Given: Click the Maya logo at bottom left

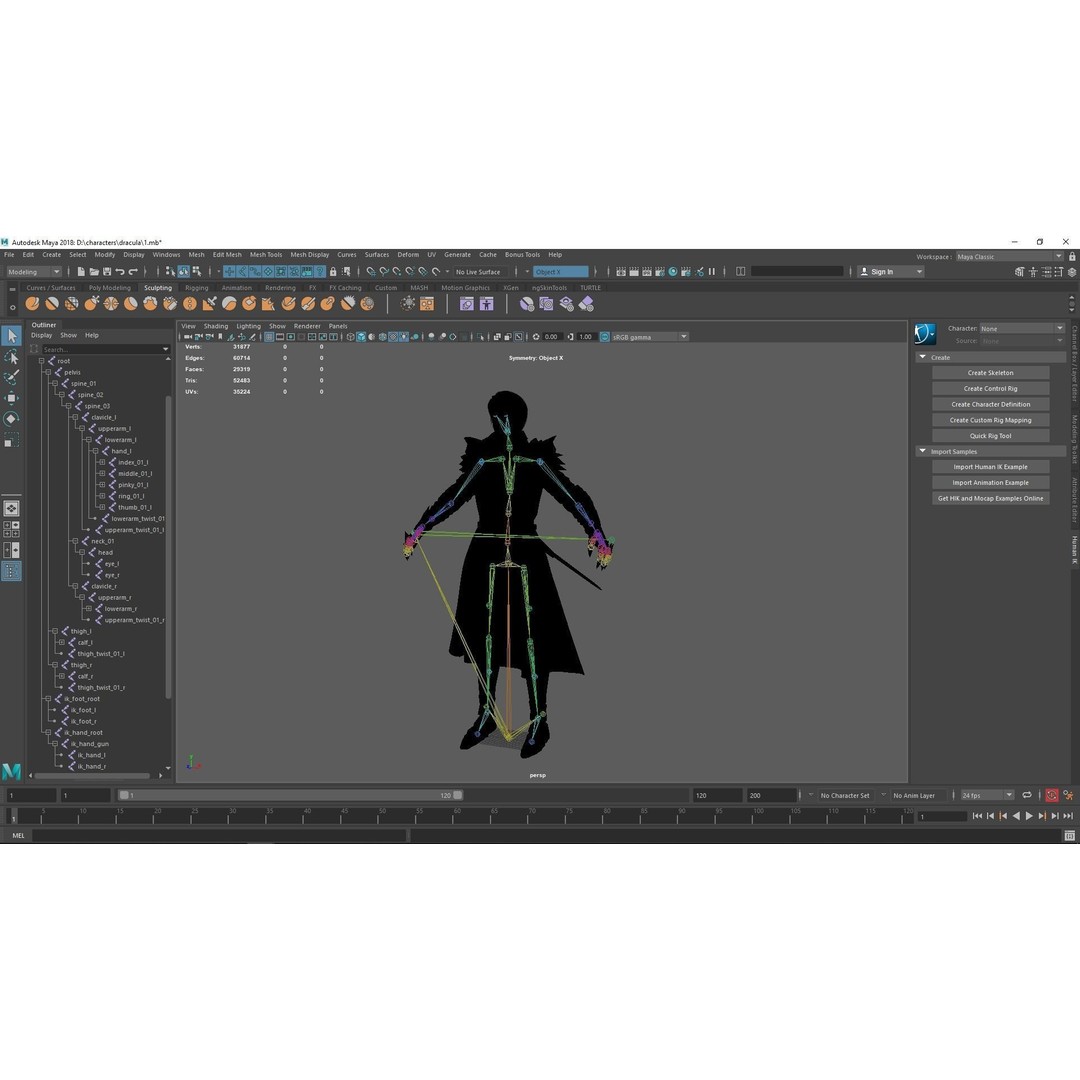Looking at the screenshot, I should 11,771.
